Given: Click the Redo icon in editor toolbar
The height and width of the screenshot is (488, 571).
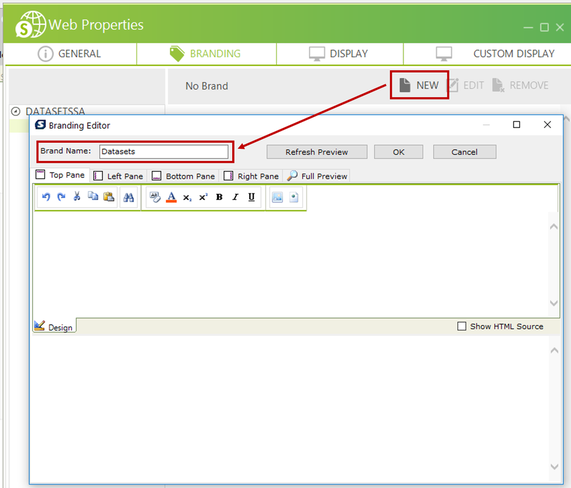Looking at the screenshot, I should click(x=61, y=197).
